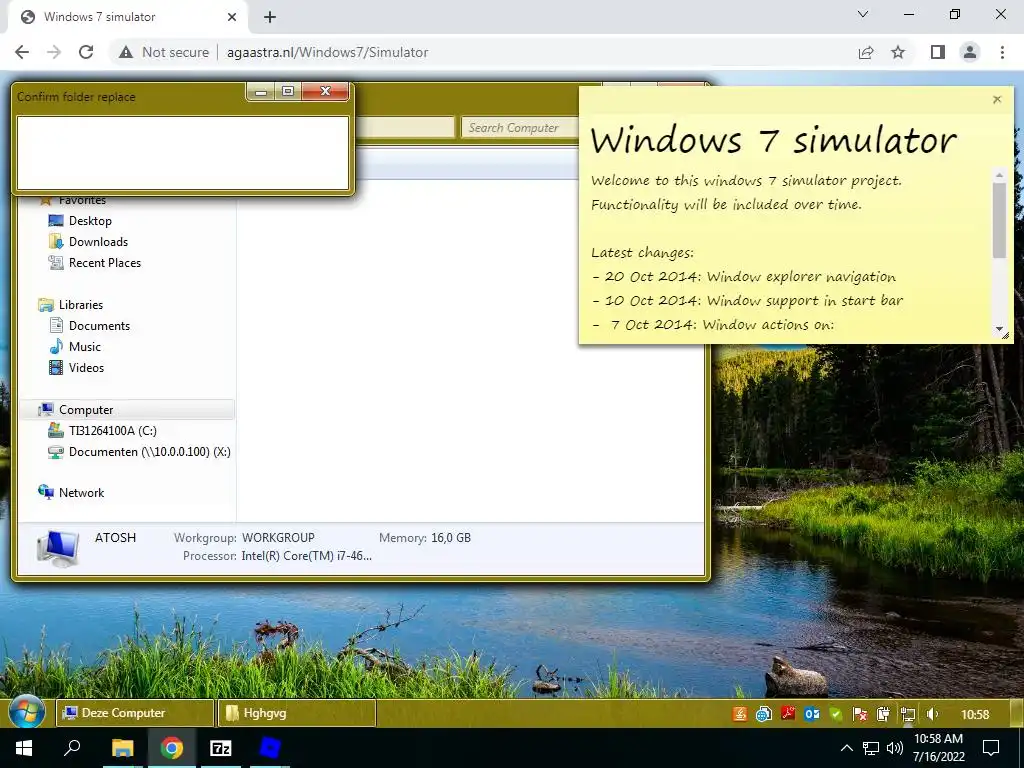Minimize the Confirm folder replace dialog

click(x=261, y=91)
